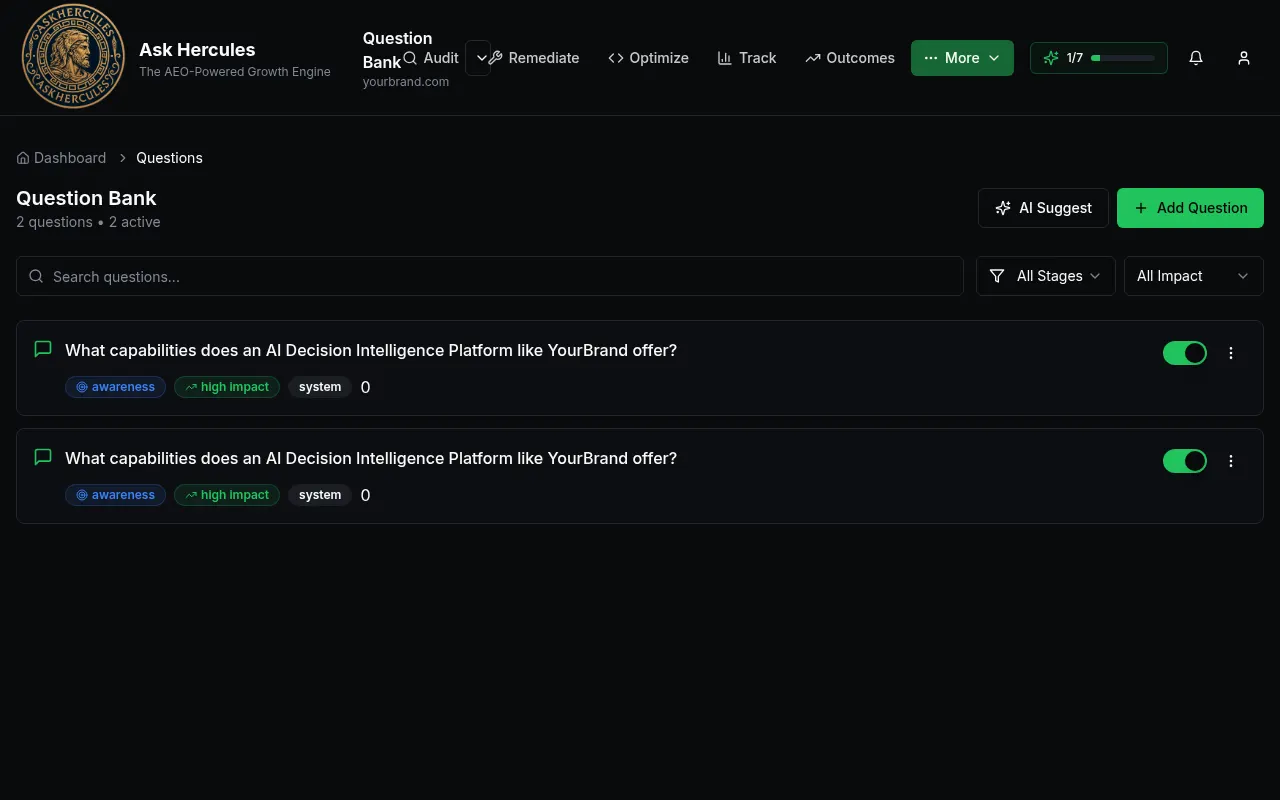Open first question about AI Decision Intelligence
This screenshot has height=800, width=1280.
[x=371, y=350]
